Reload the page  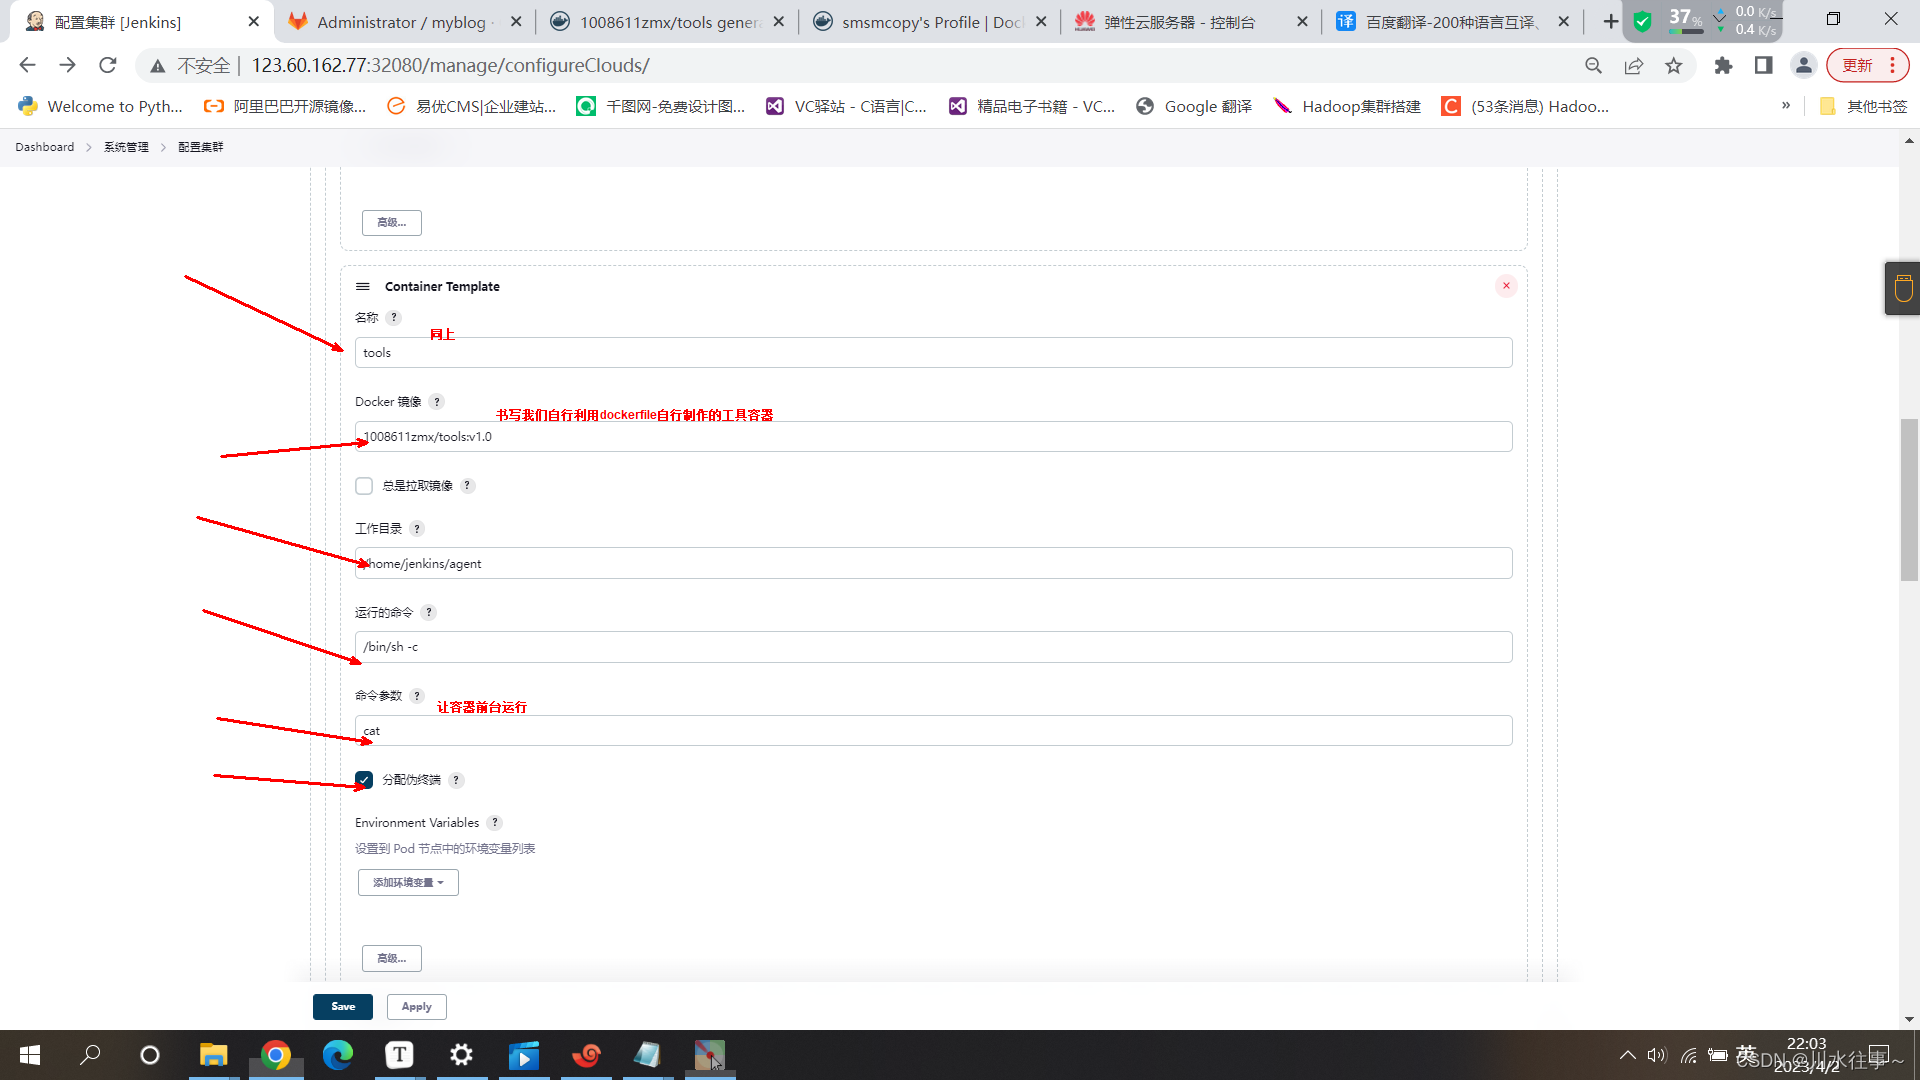pyautogui.click(x=108, y=66)
